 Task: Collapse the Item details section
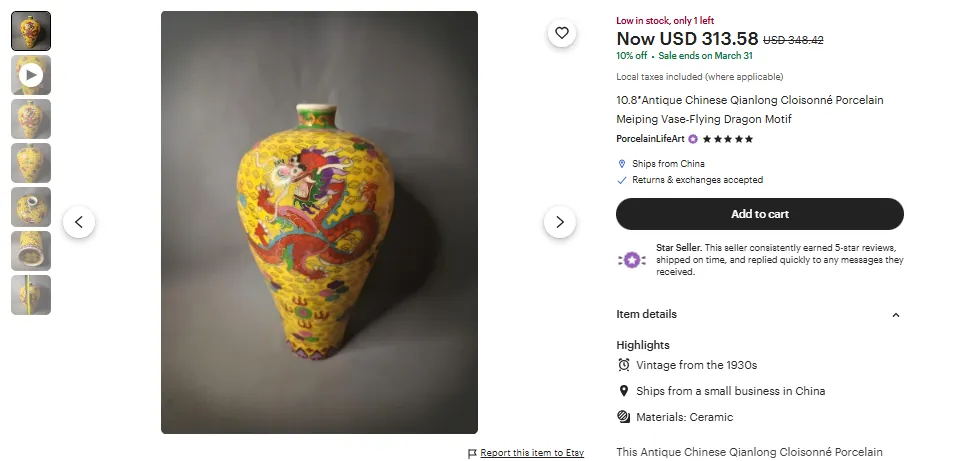coord(895,315)
